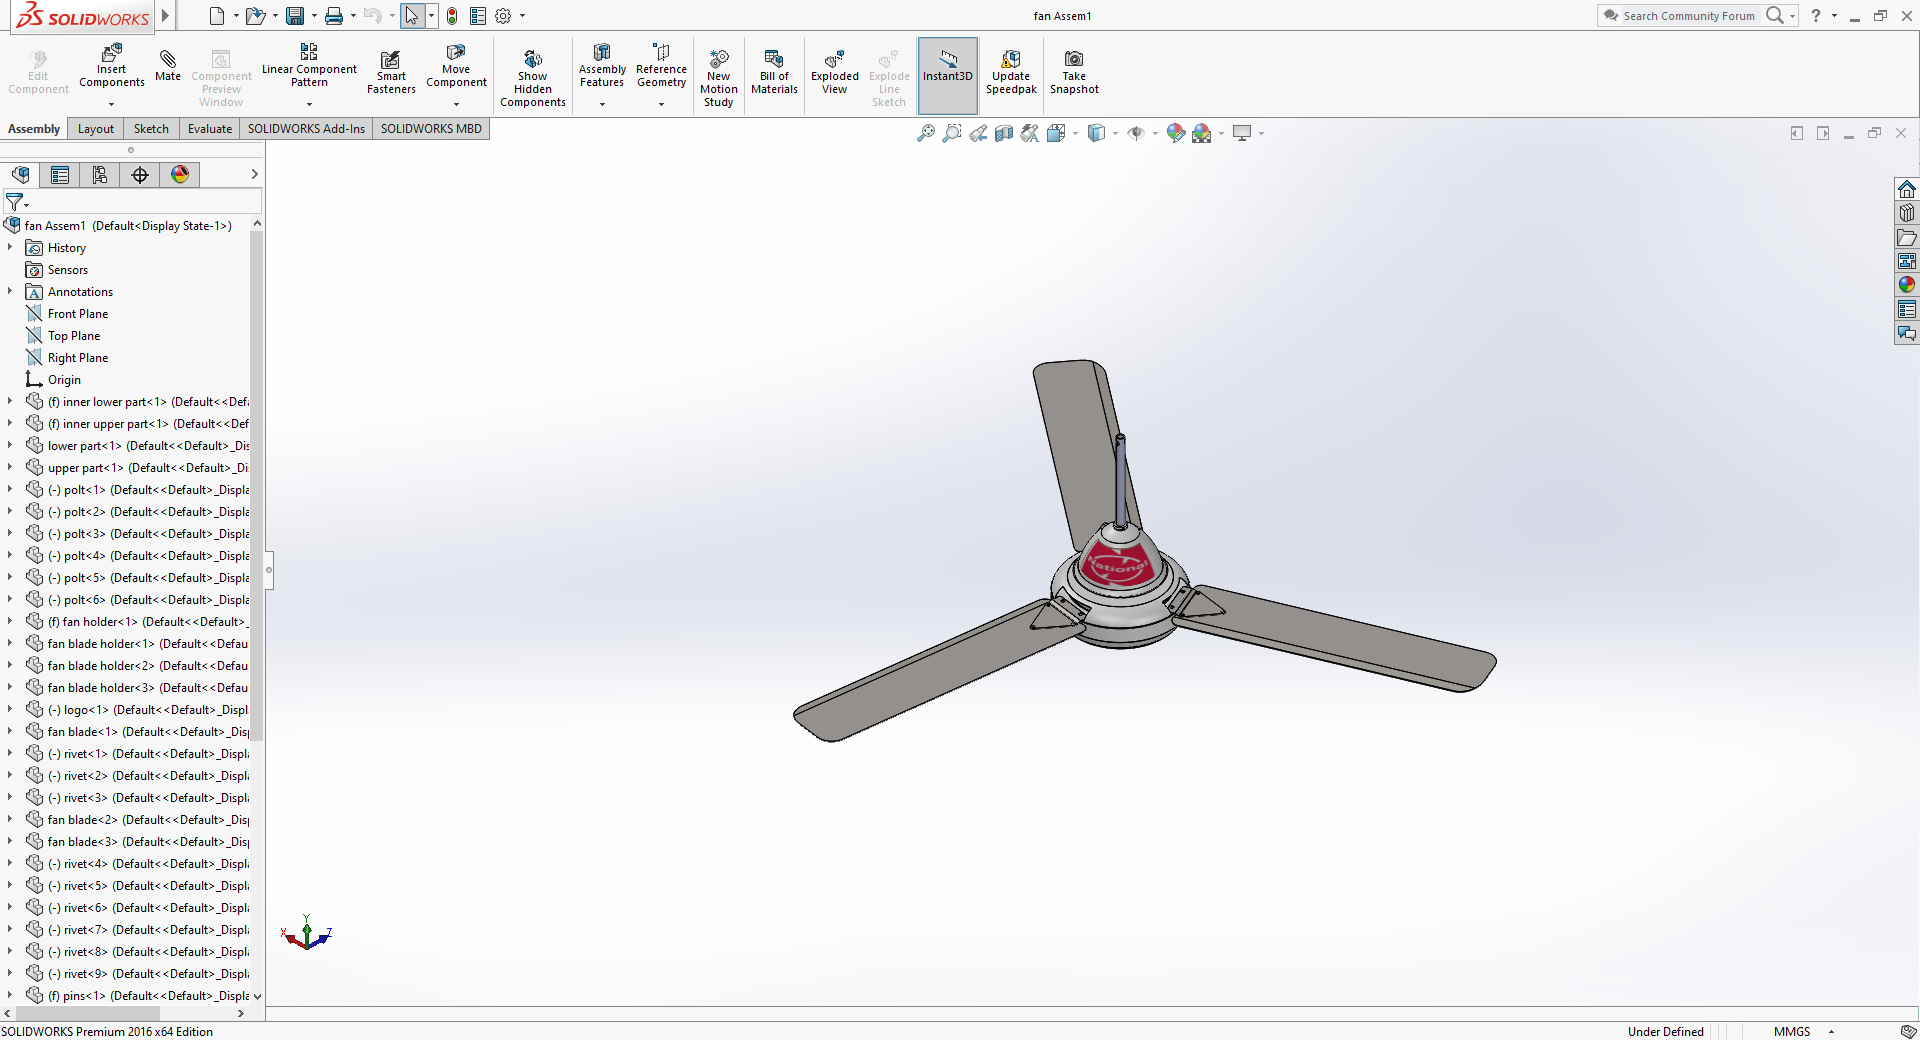
Task: Select the Move Component tool
Action: coord(456,66)
